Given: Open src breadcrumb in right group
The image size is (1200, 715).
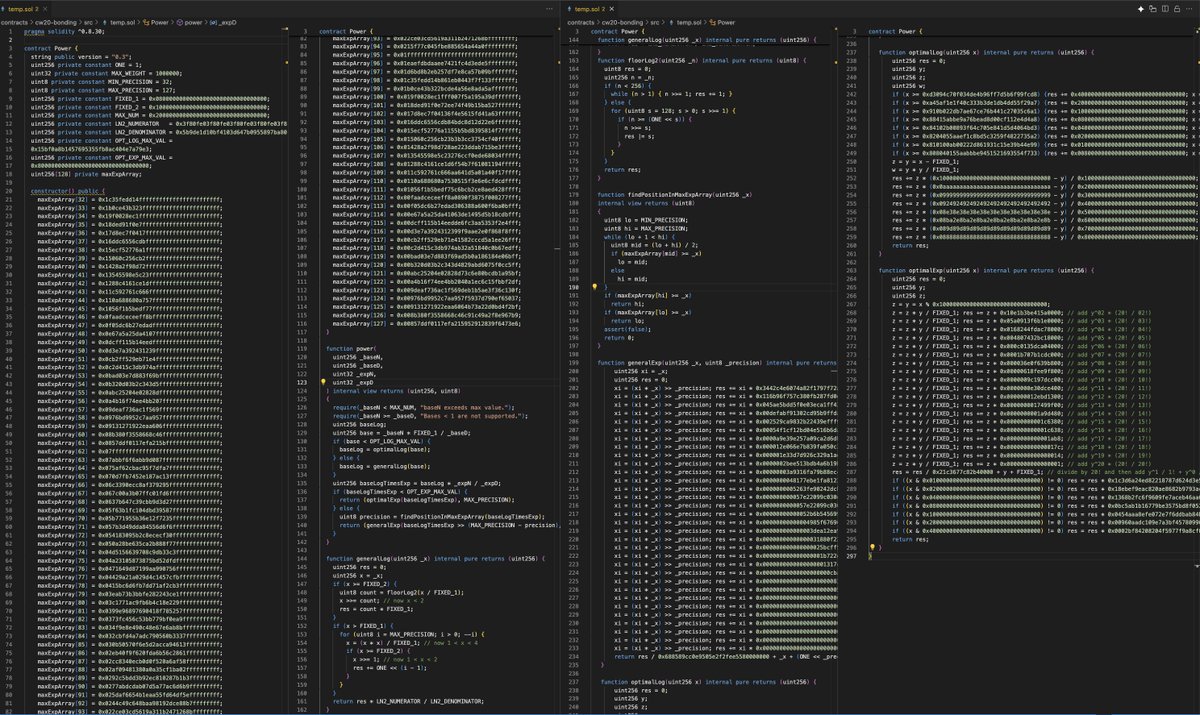Looking at the screenshot, I should (x=655, y=20).
